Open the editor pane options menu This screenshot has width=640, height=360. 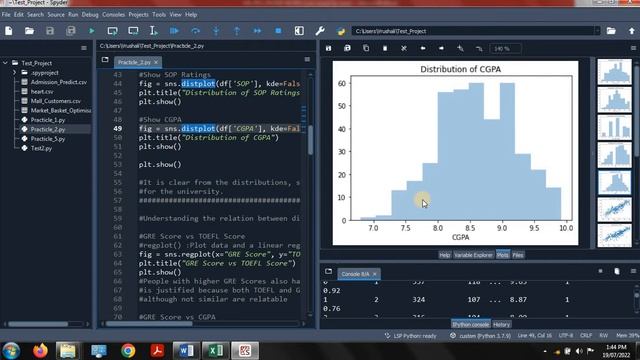[x=307, y=60]
